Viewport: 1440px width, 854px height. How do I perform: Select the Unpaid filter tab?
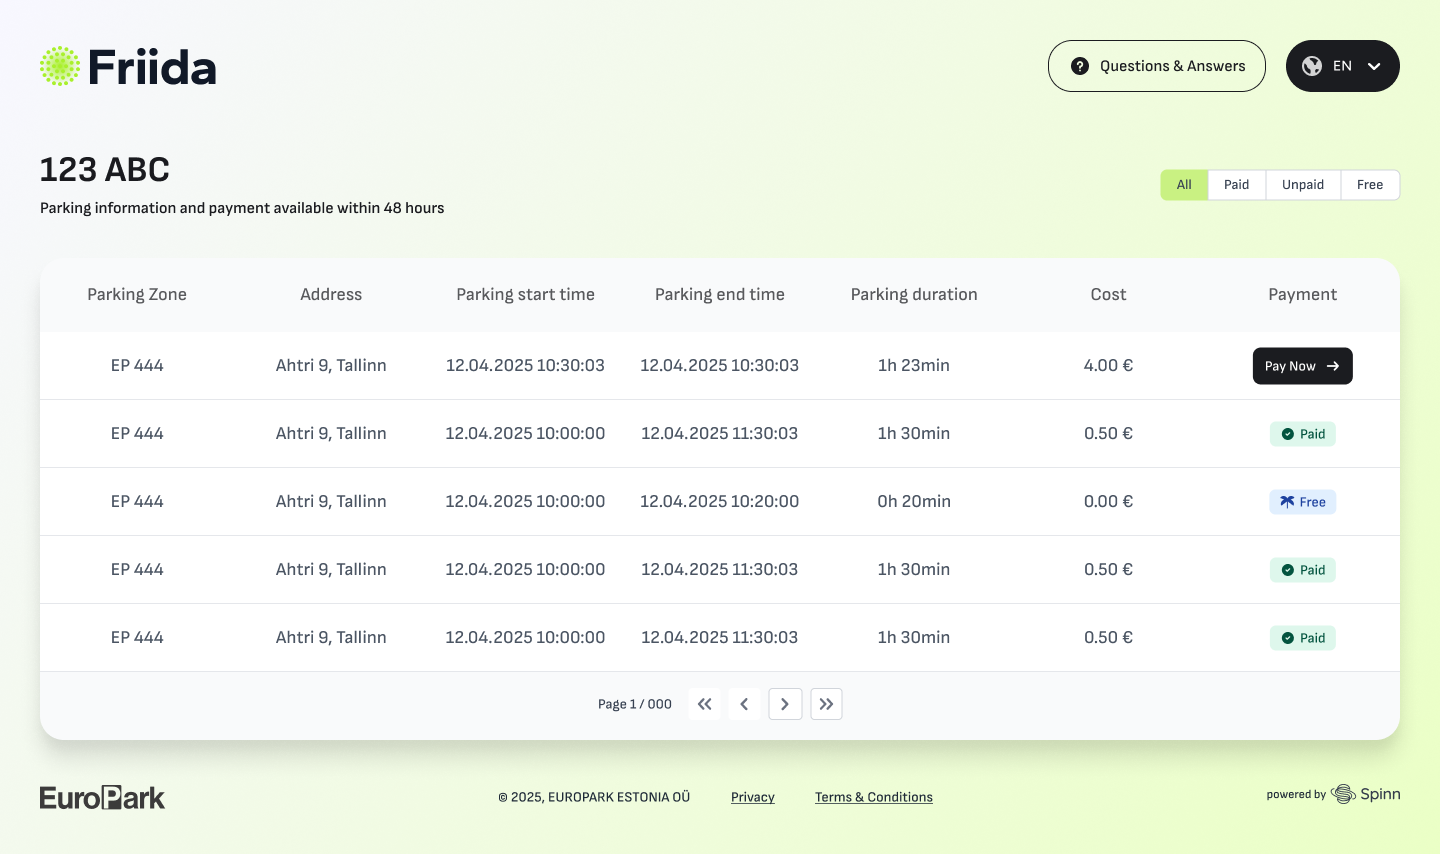click(1303, 185)
